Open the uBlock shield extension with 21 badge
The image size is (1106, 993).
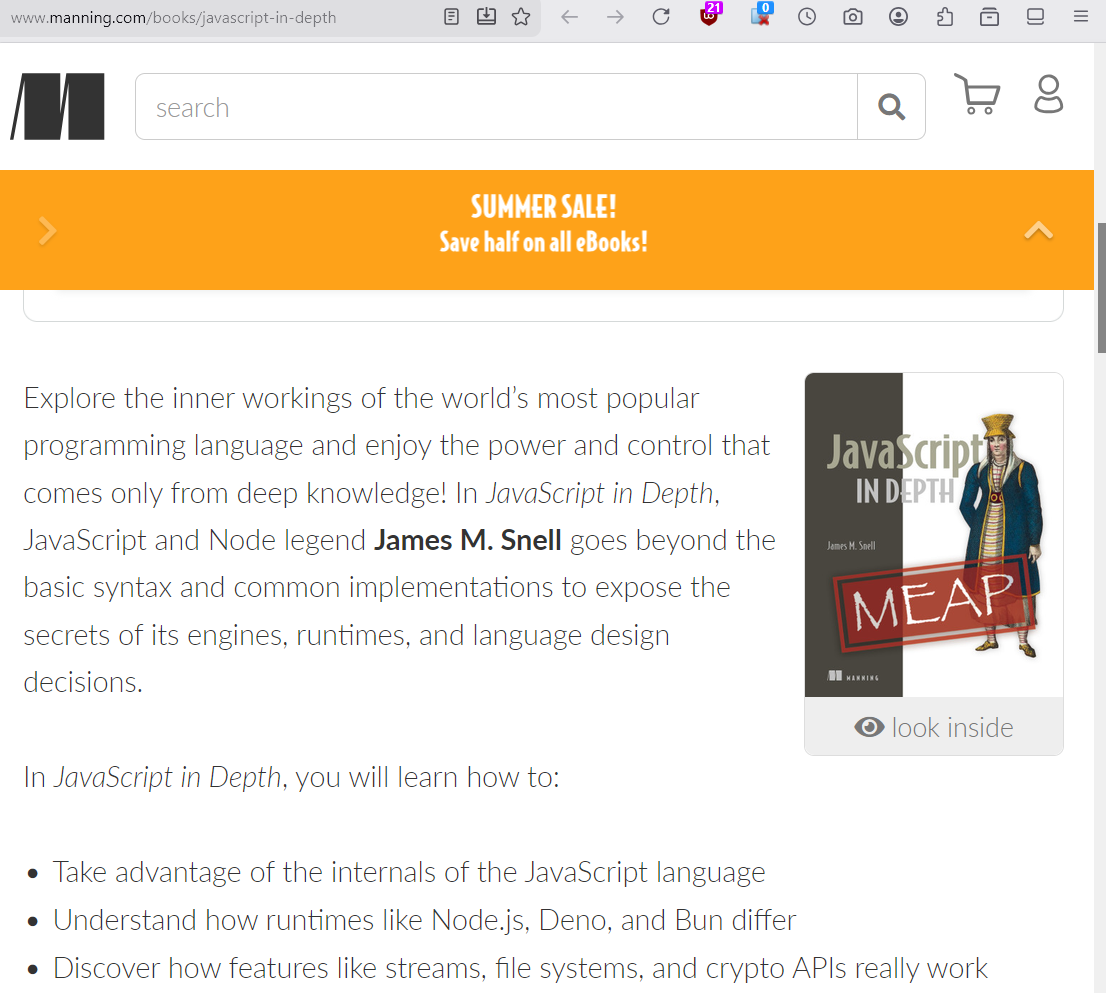(x=710, y=15)
